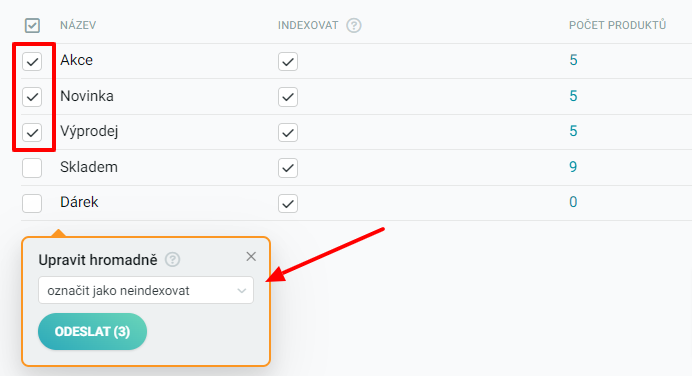Close the Upravit hromadně popup
Screen dimensions: 692x376
tap(251, 256)
